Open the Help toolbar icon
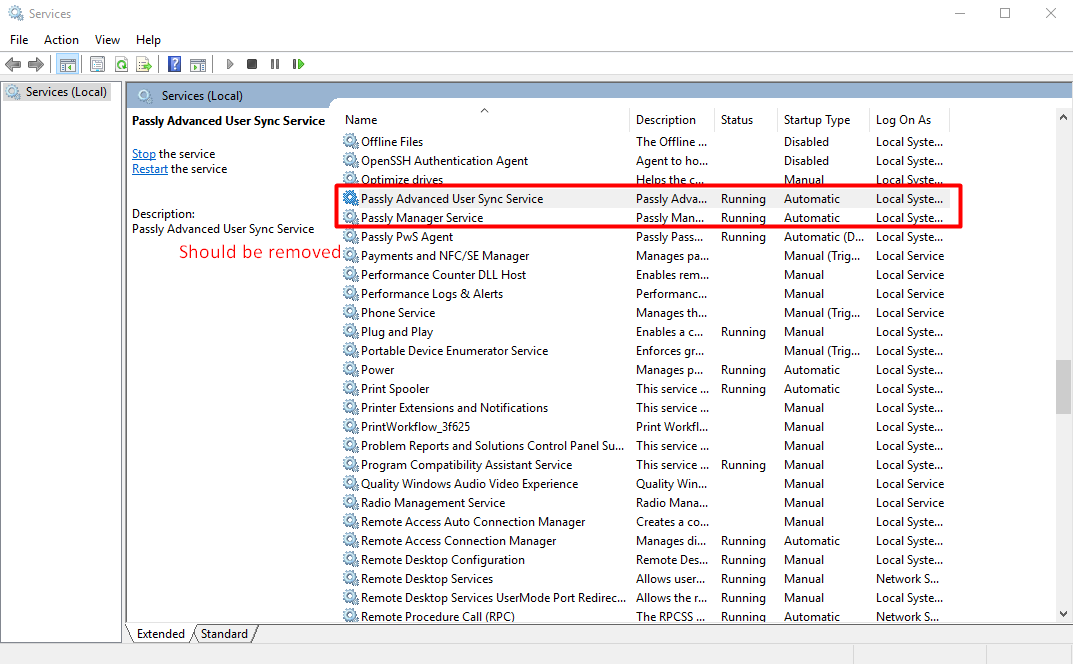1073x664 pixels. (174, 64)
